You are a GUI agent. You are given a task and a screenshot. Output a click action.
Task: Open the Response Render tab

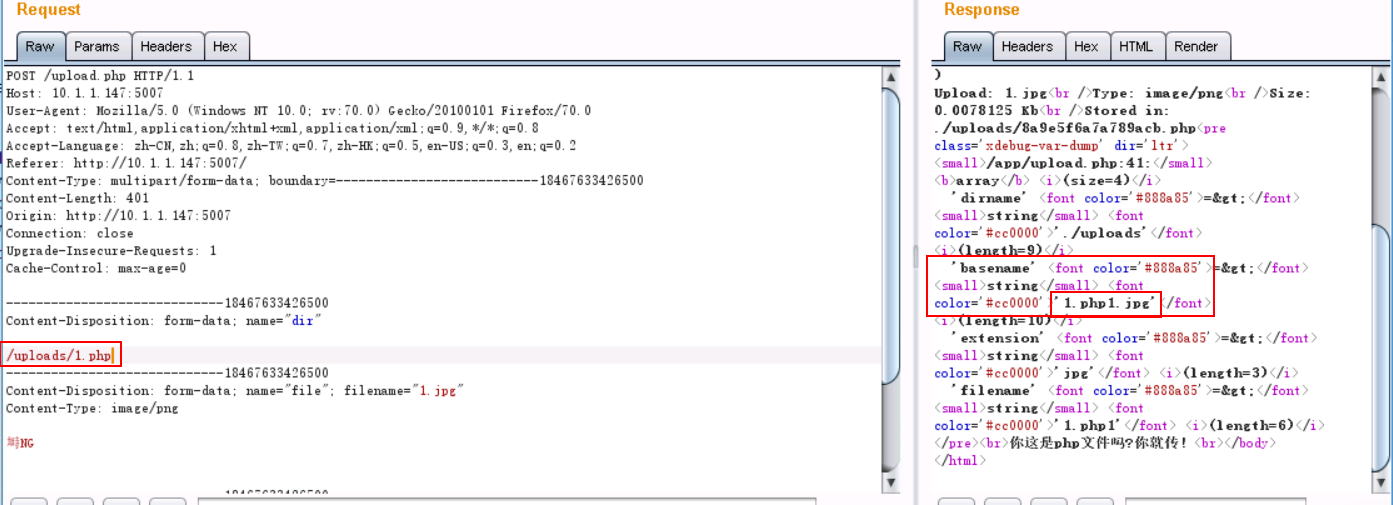coord(1196,46)
